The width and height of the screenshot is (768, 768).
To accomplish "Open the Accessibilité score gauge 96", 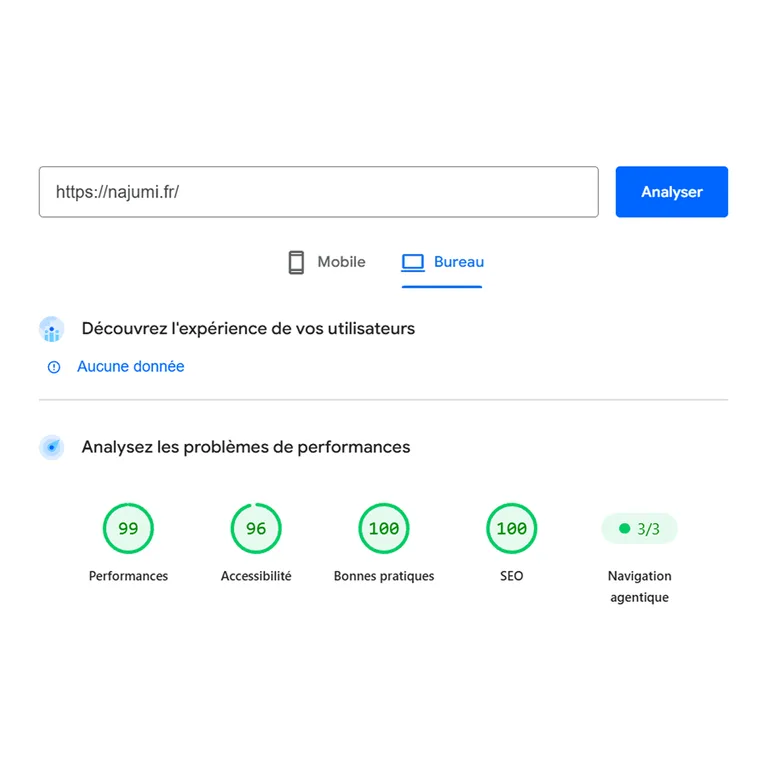I will point(256,528).
